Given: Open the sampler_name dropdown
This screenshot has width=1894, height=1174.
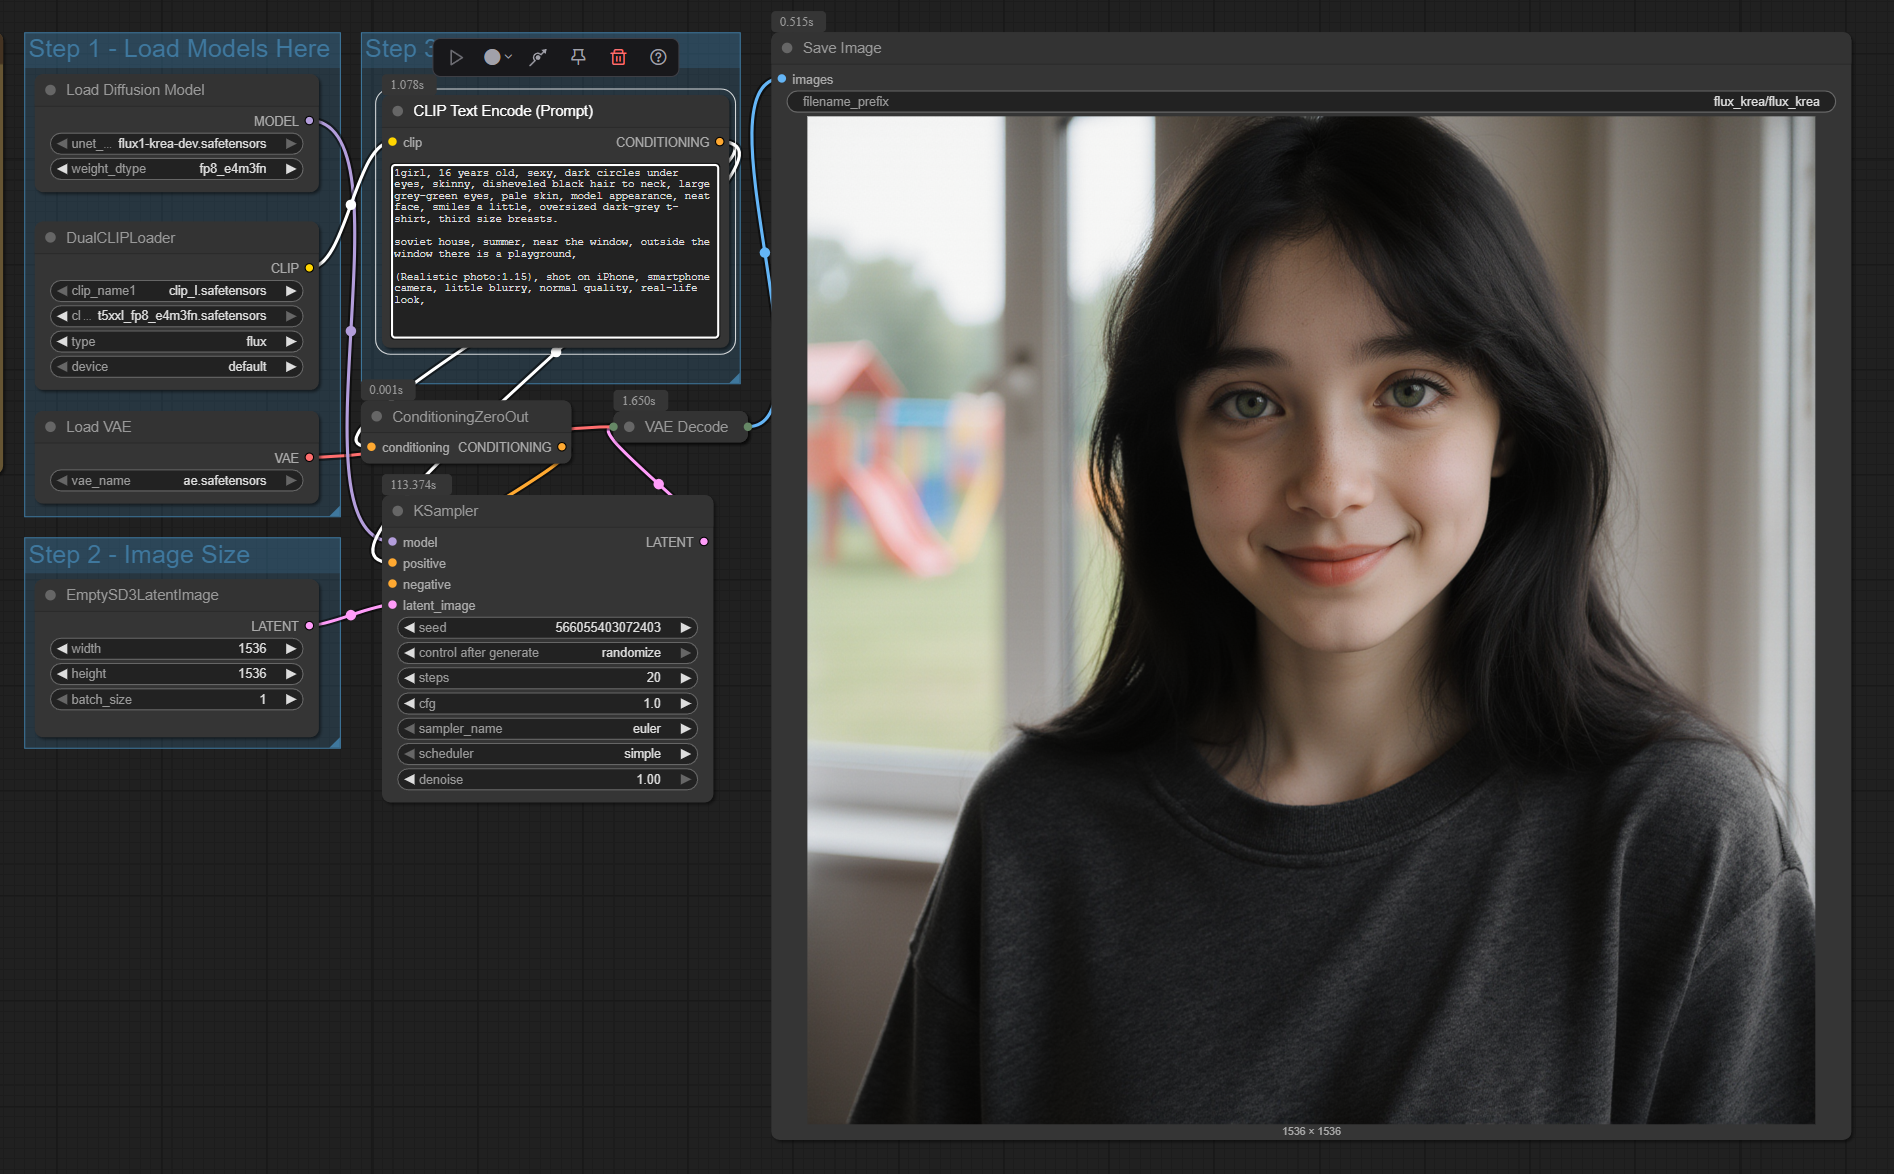Looking at the screenshot, I should [547, 729].
